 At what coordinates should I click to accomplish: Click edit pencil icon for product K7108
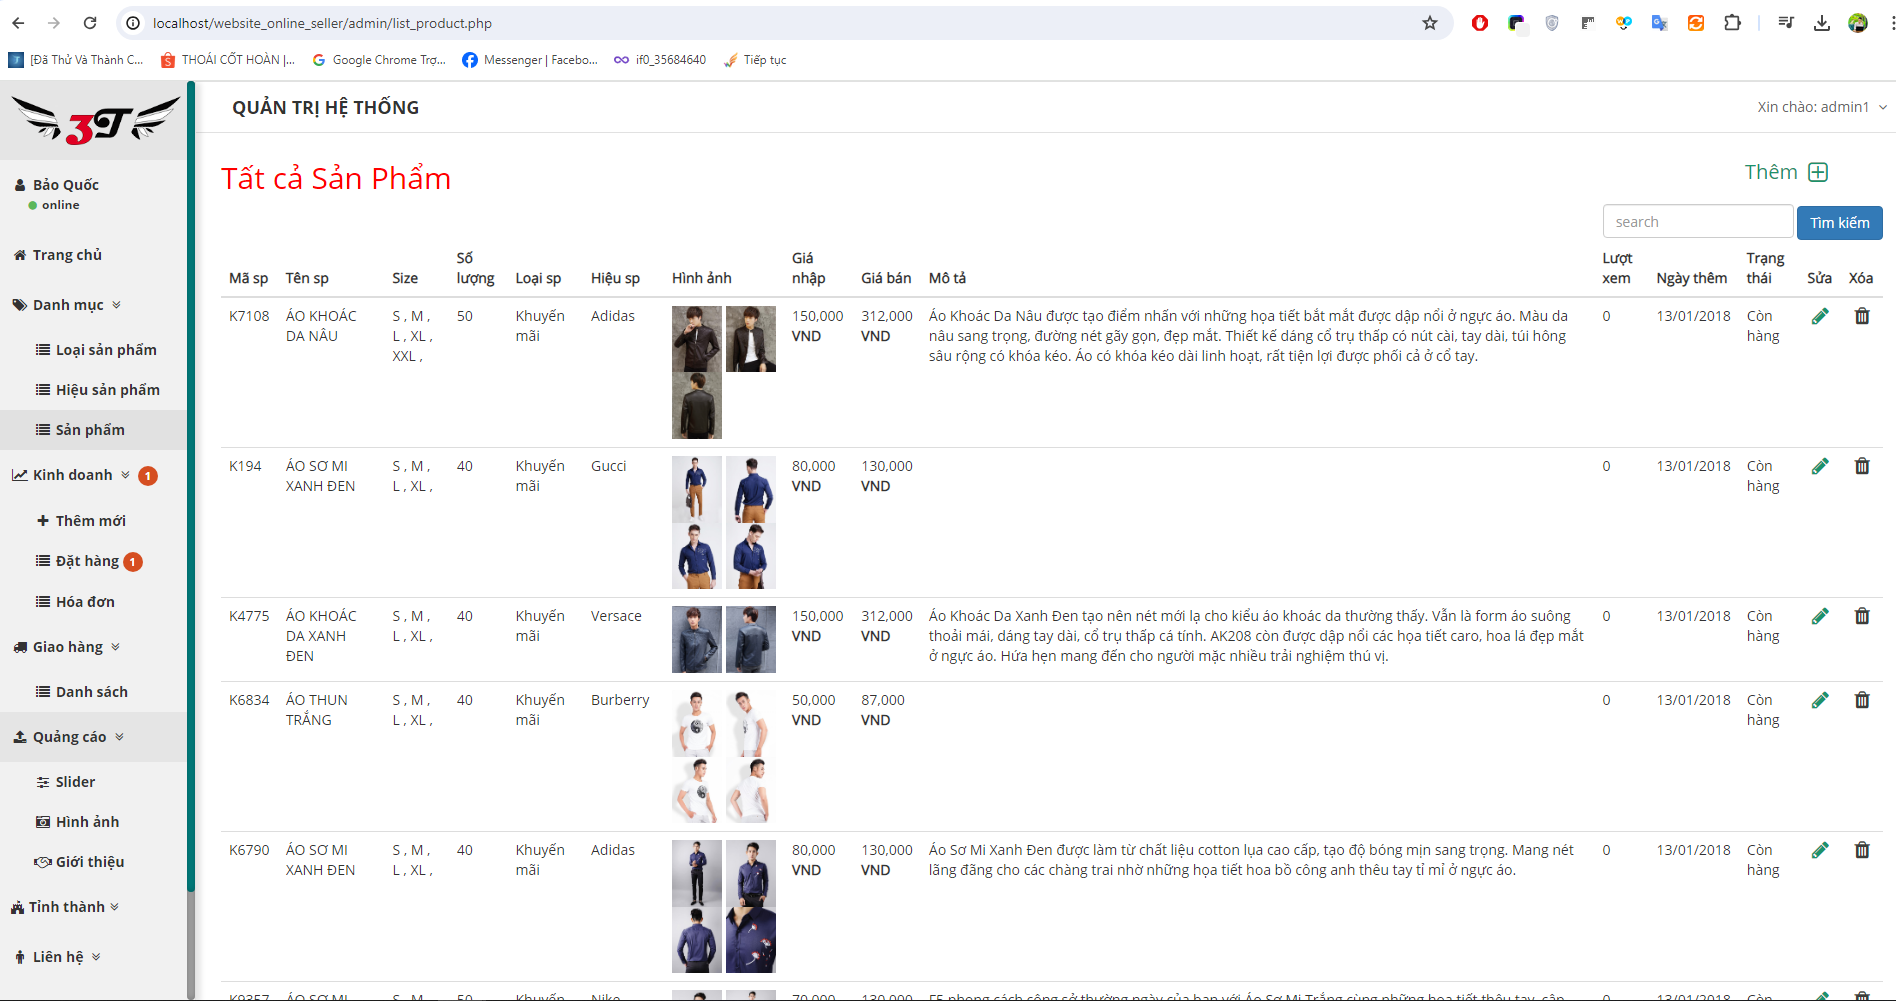[x=1820, y=316]
